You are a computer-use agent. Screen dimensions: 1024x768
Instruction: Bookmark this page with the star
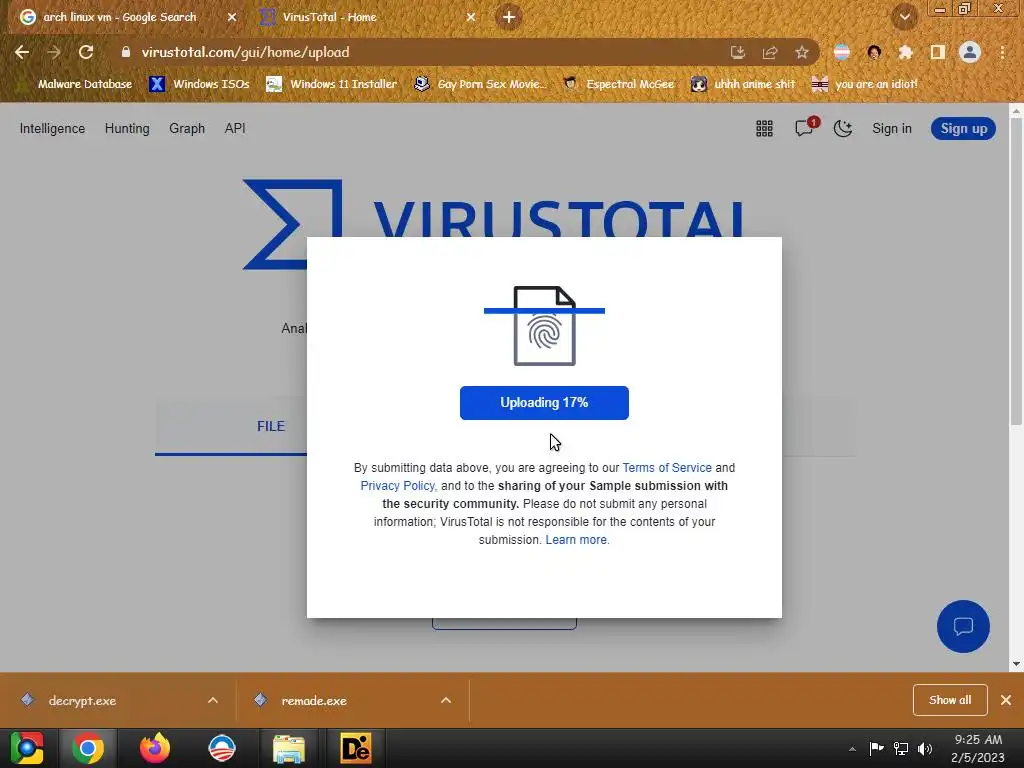click(x=802, y=52)
